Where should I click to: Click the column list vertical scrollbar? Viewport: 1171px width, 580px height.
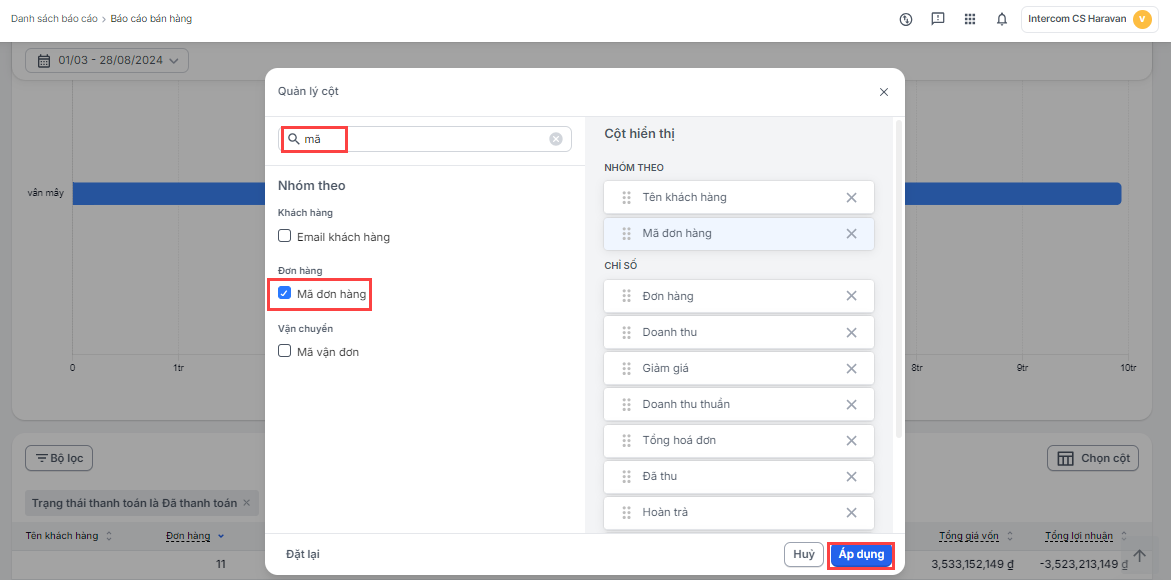pos(898,280)
